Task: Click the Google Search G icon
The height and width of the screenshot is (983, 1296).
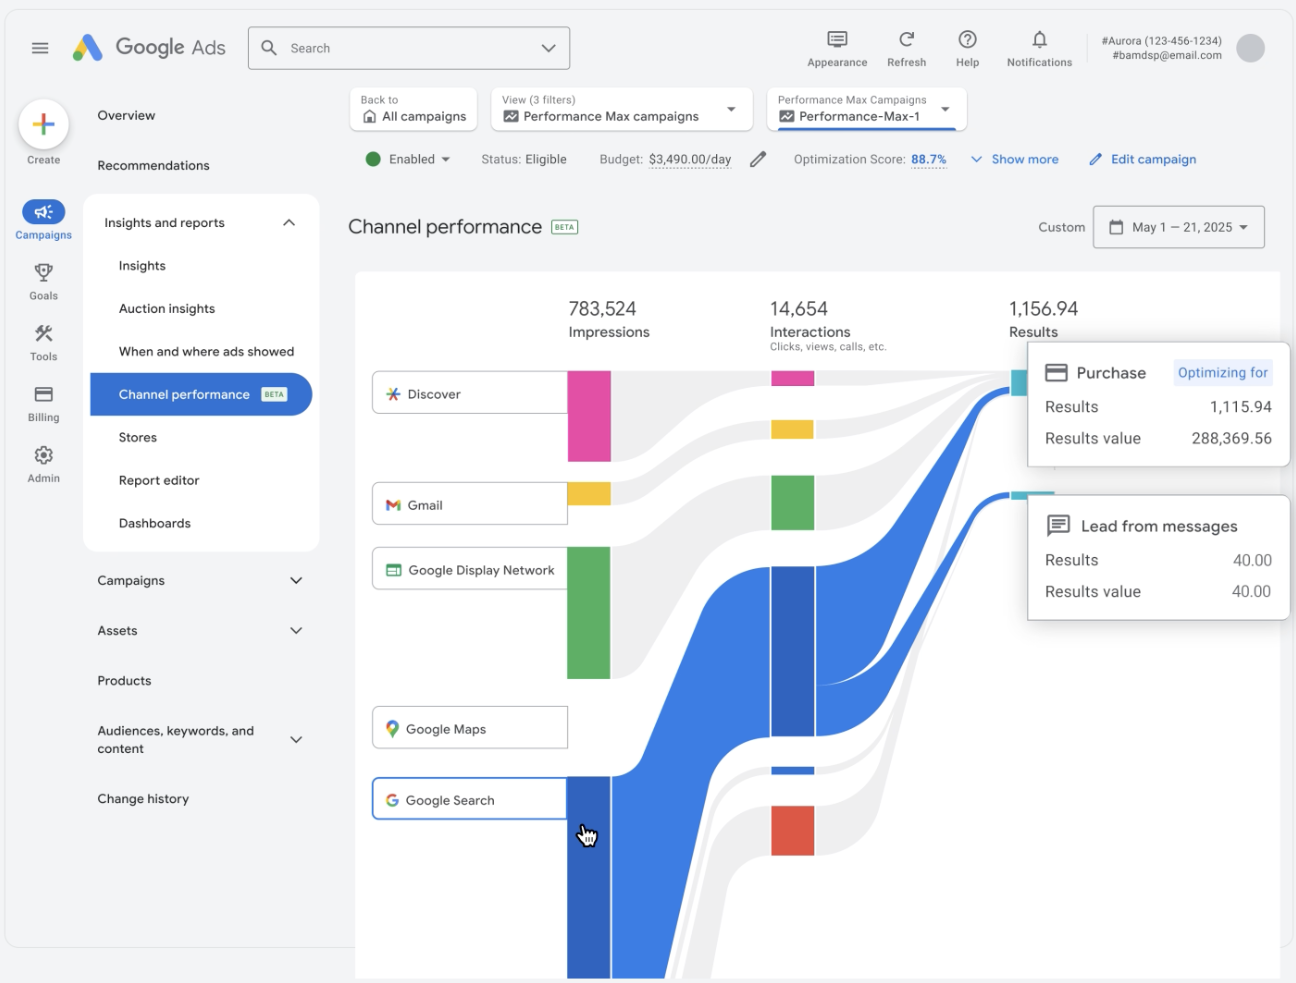Action: 392,800
